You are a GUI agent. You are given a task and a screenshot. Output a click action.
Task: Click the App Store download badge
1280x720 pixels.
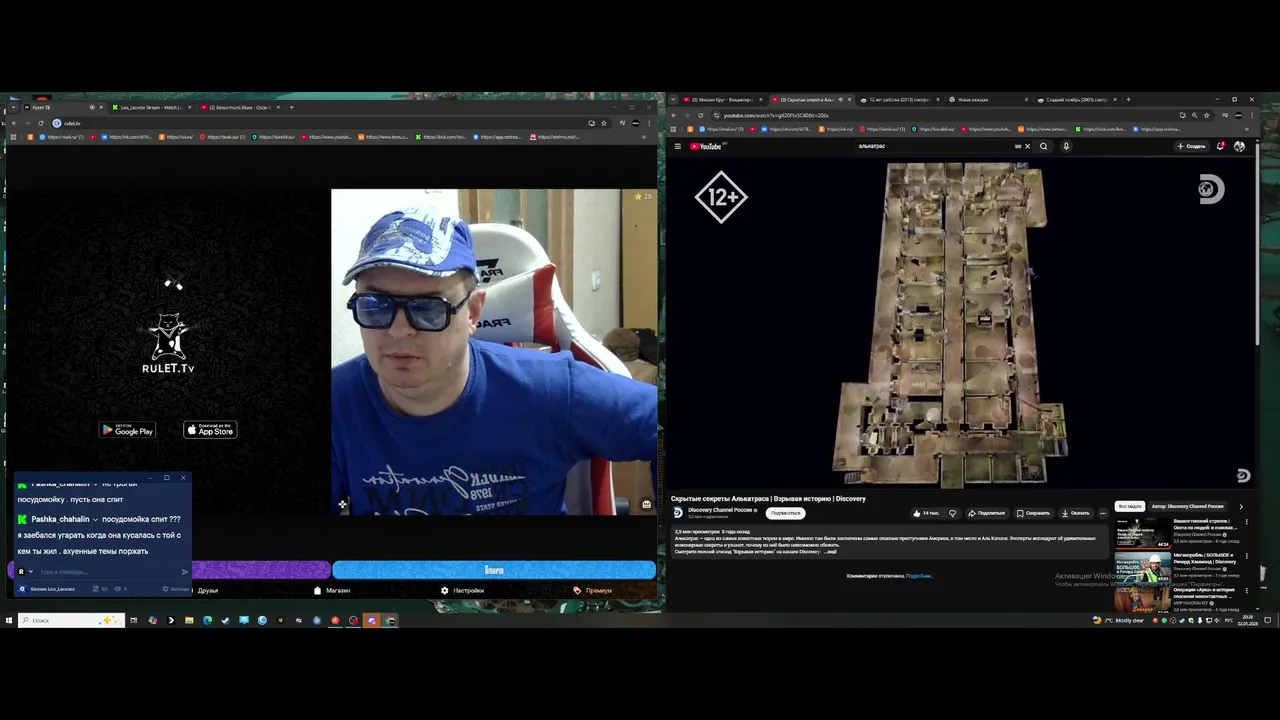[210, 430]
